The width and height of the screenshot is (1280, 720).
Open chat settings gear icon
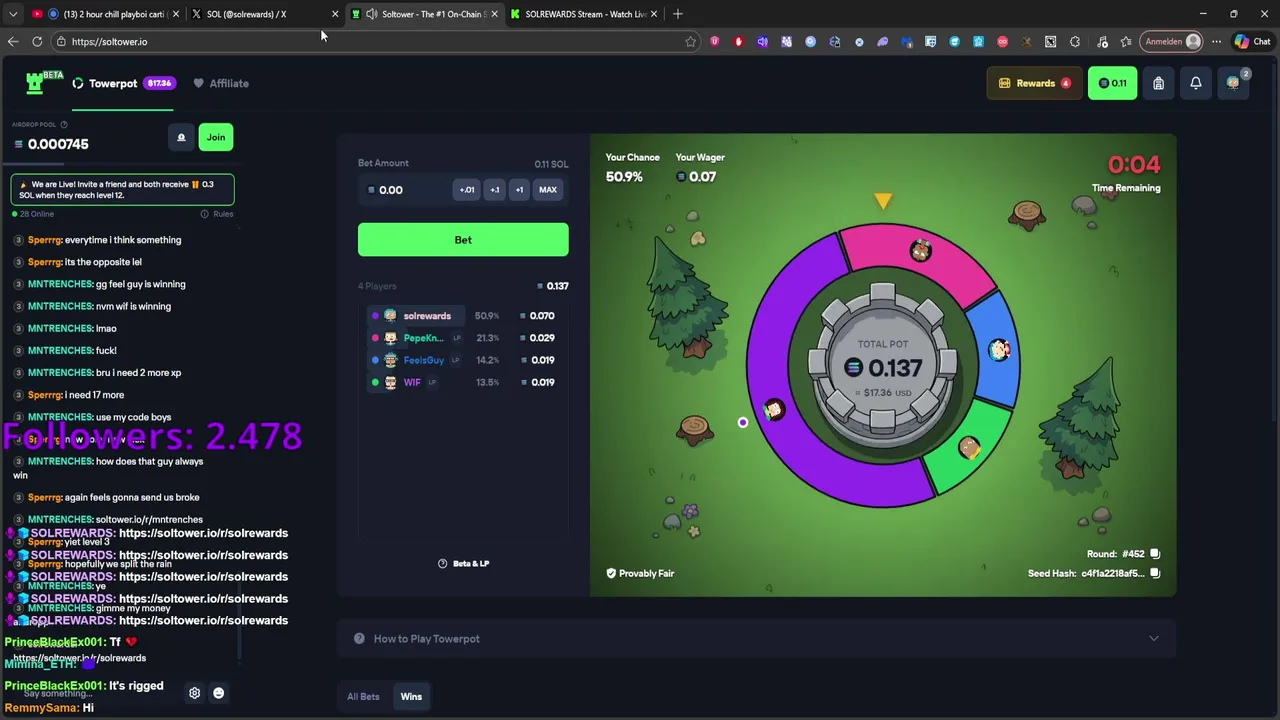pyautogui.click(x=195, y=693)
